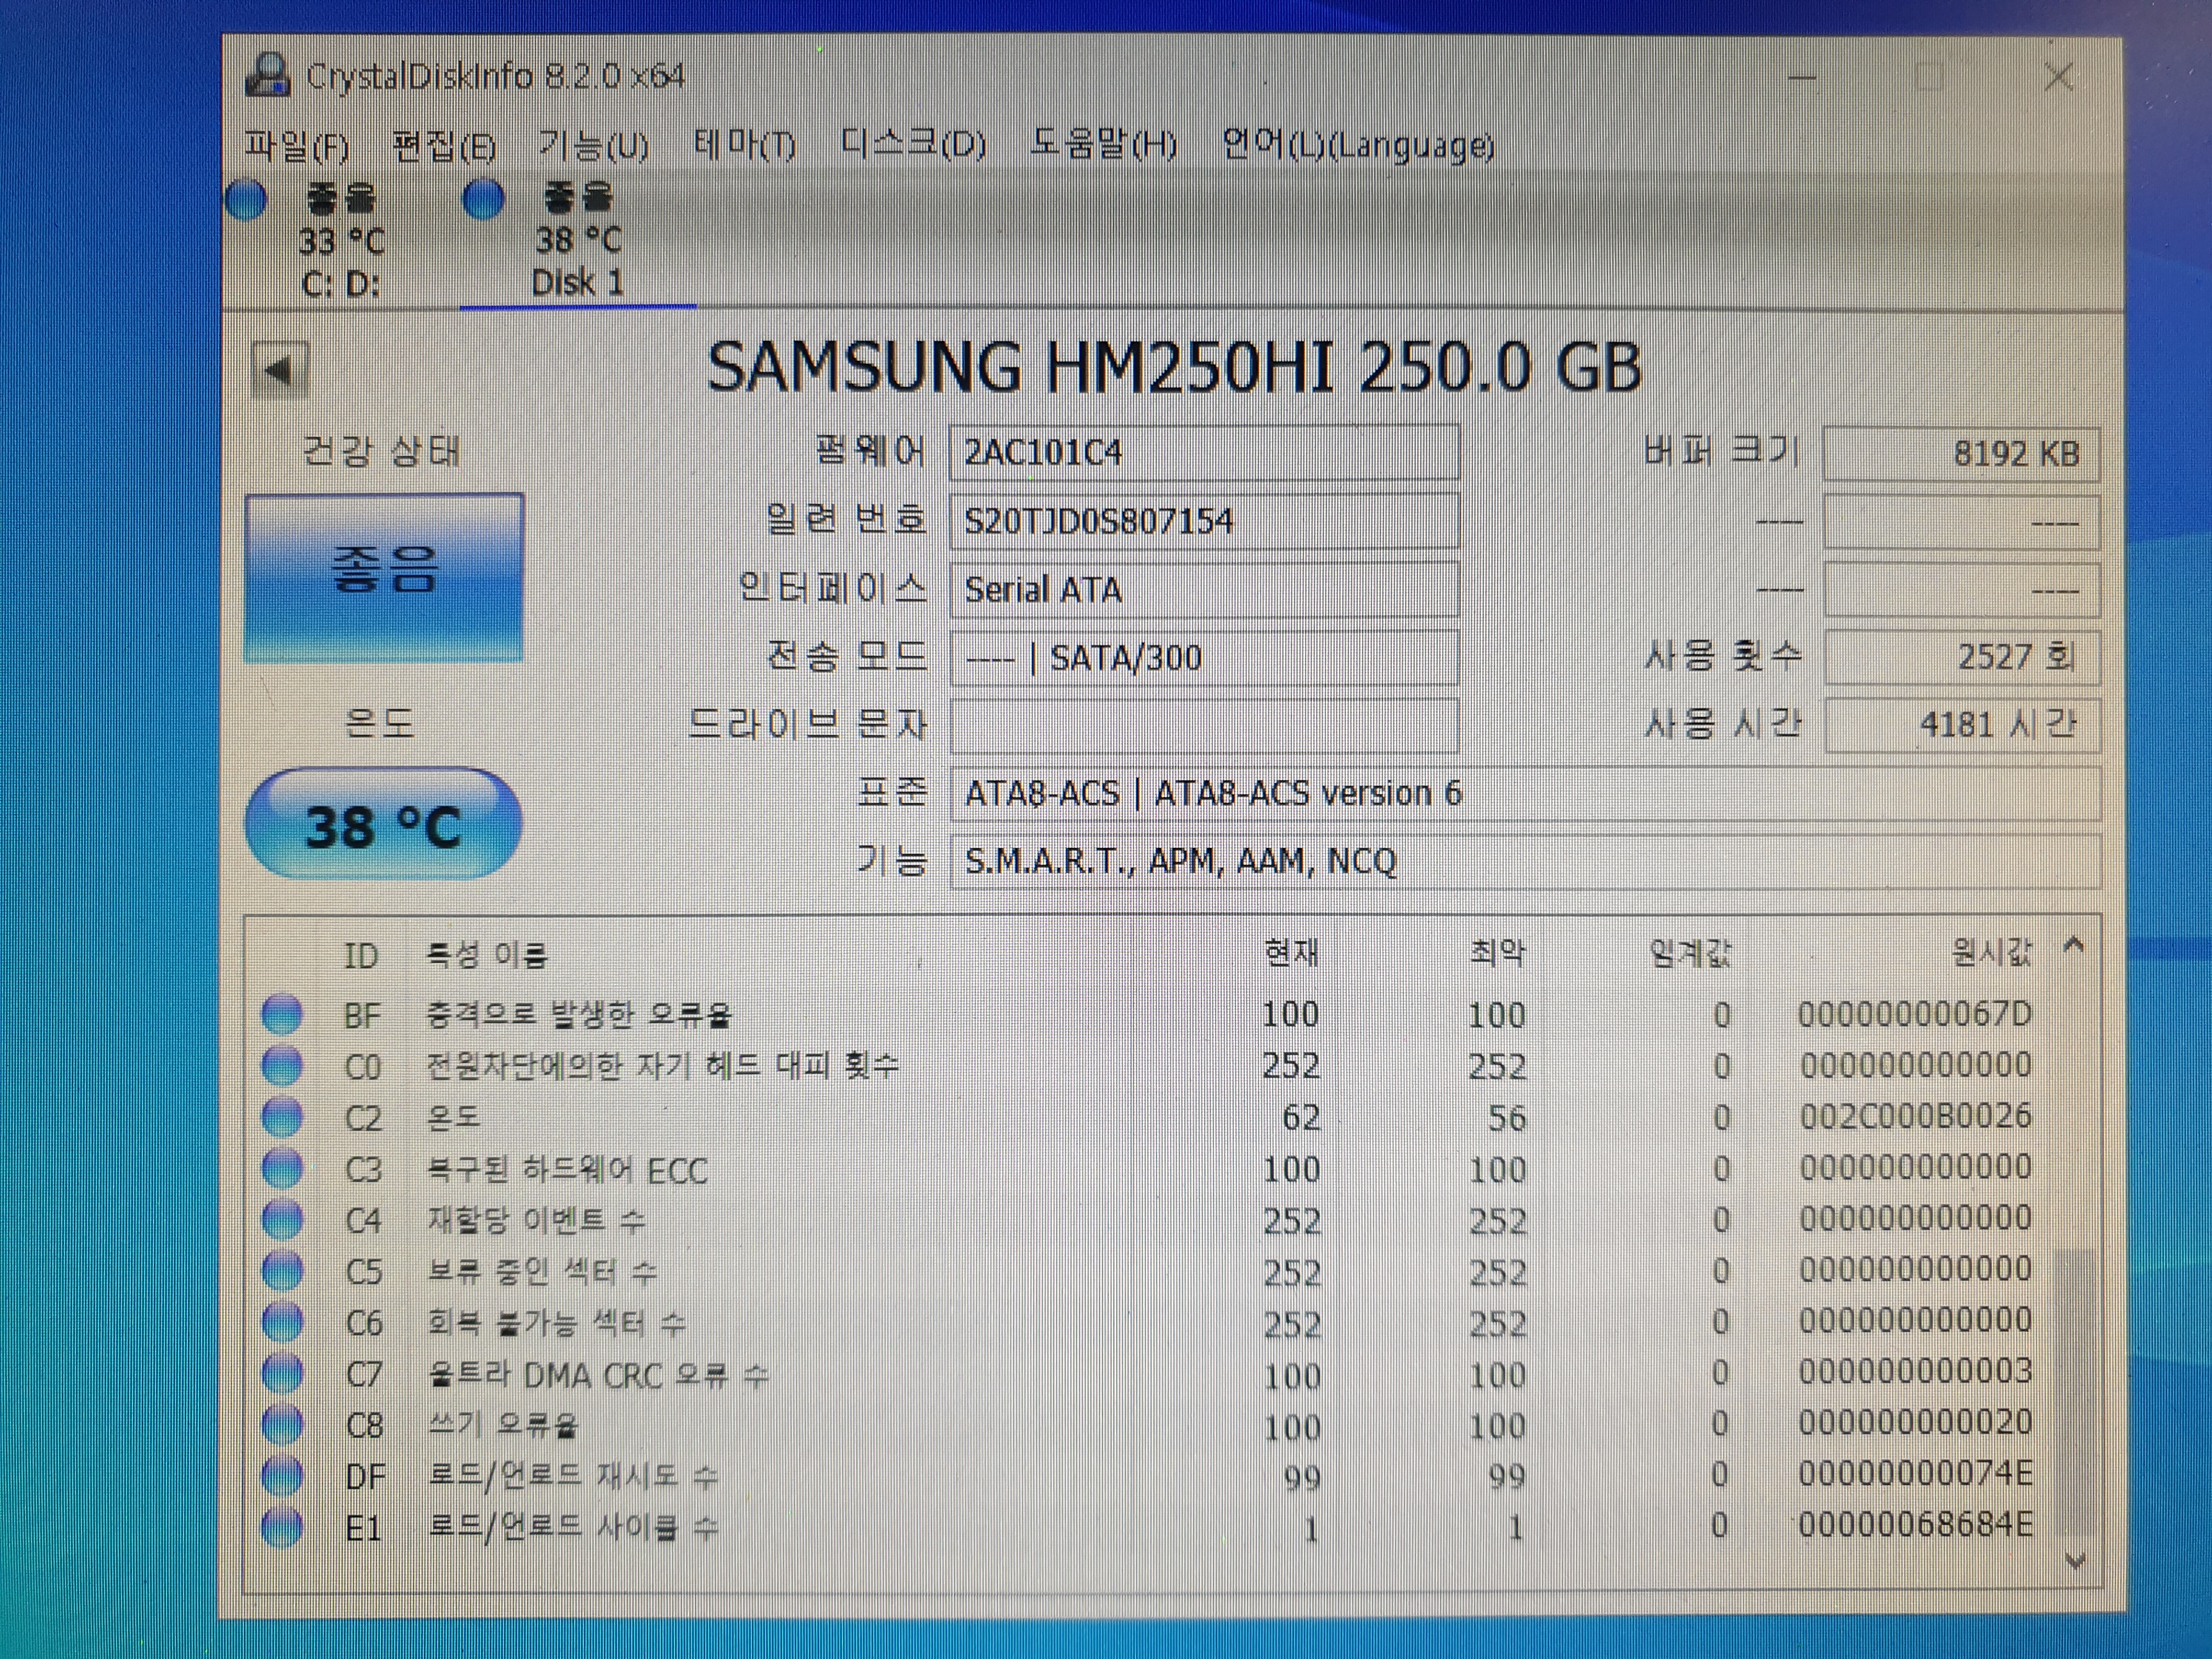
Task: Click blue status circle for Disk 1
Action: tap(484, 199)
